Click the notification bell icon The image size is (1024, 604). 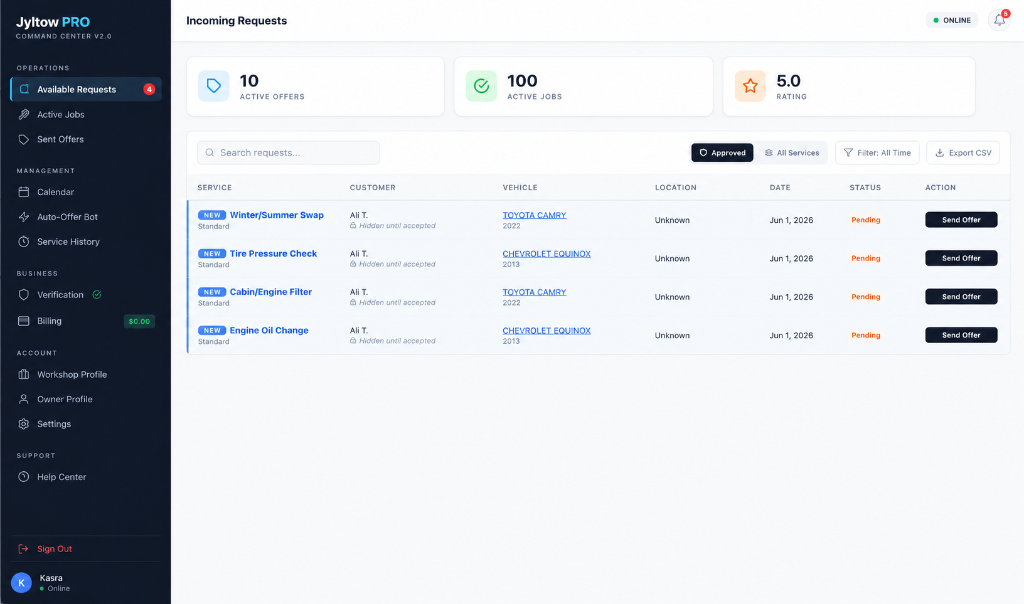[999, 20]
